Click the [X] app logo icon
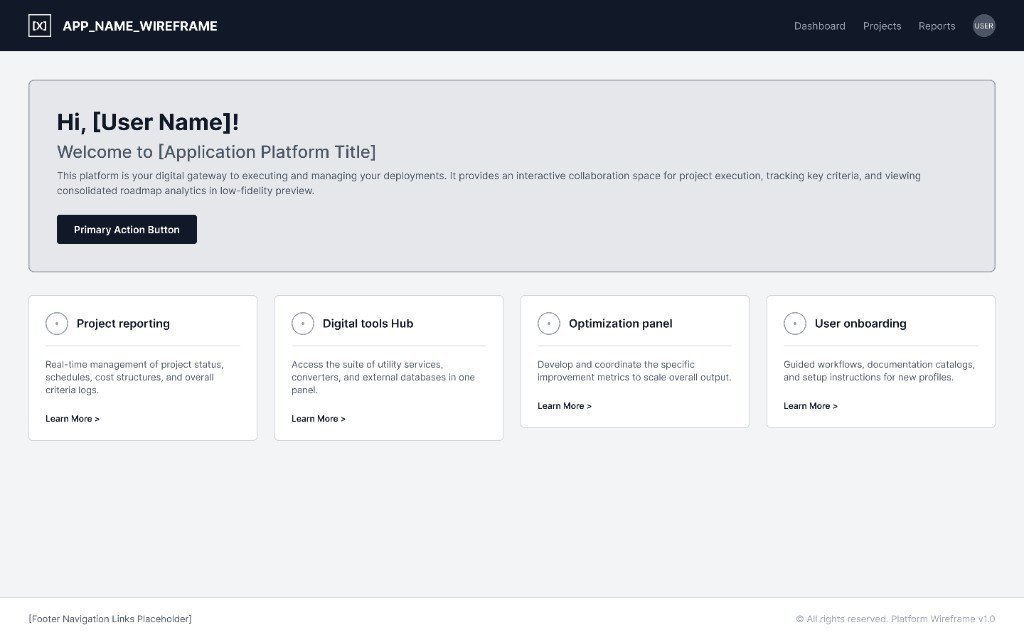 click(x=40, y=26)
